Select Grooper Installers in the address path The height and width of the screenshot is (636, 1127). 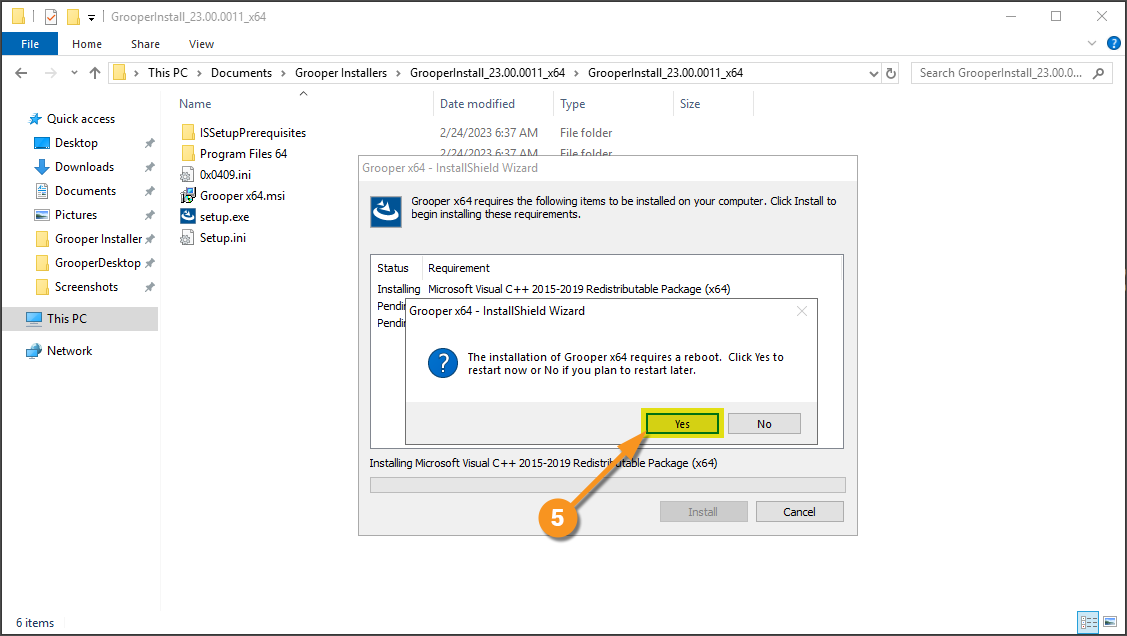coord(341,73)
